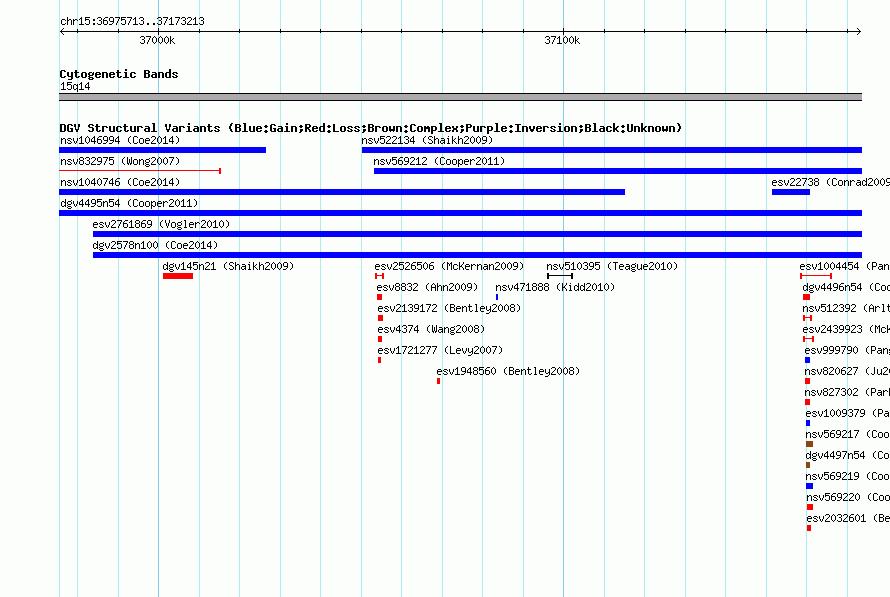Screen dimensions: 890x597
Task: Click the chr15:36975713..37173213 region label
Action: [132, 22]
